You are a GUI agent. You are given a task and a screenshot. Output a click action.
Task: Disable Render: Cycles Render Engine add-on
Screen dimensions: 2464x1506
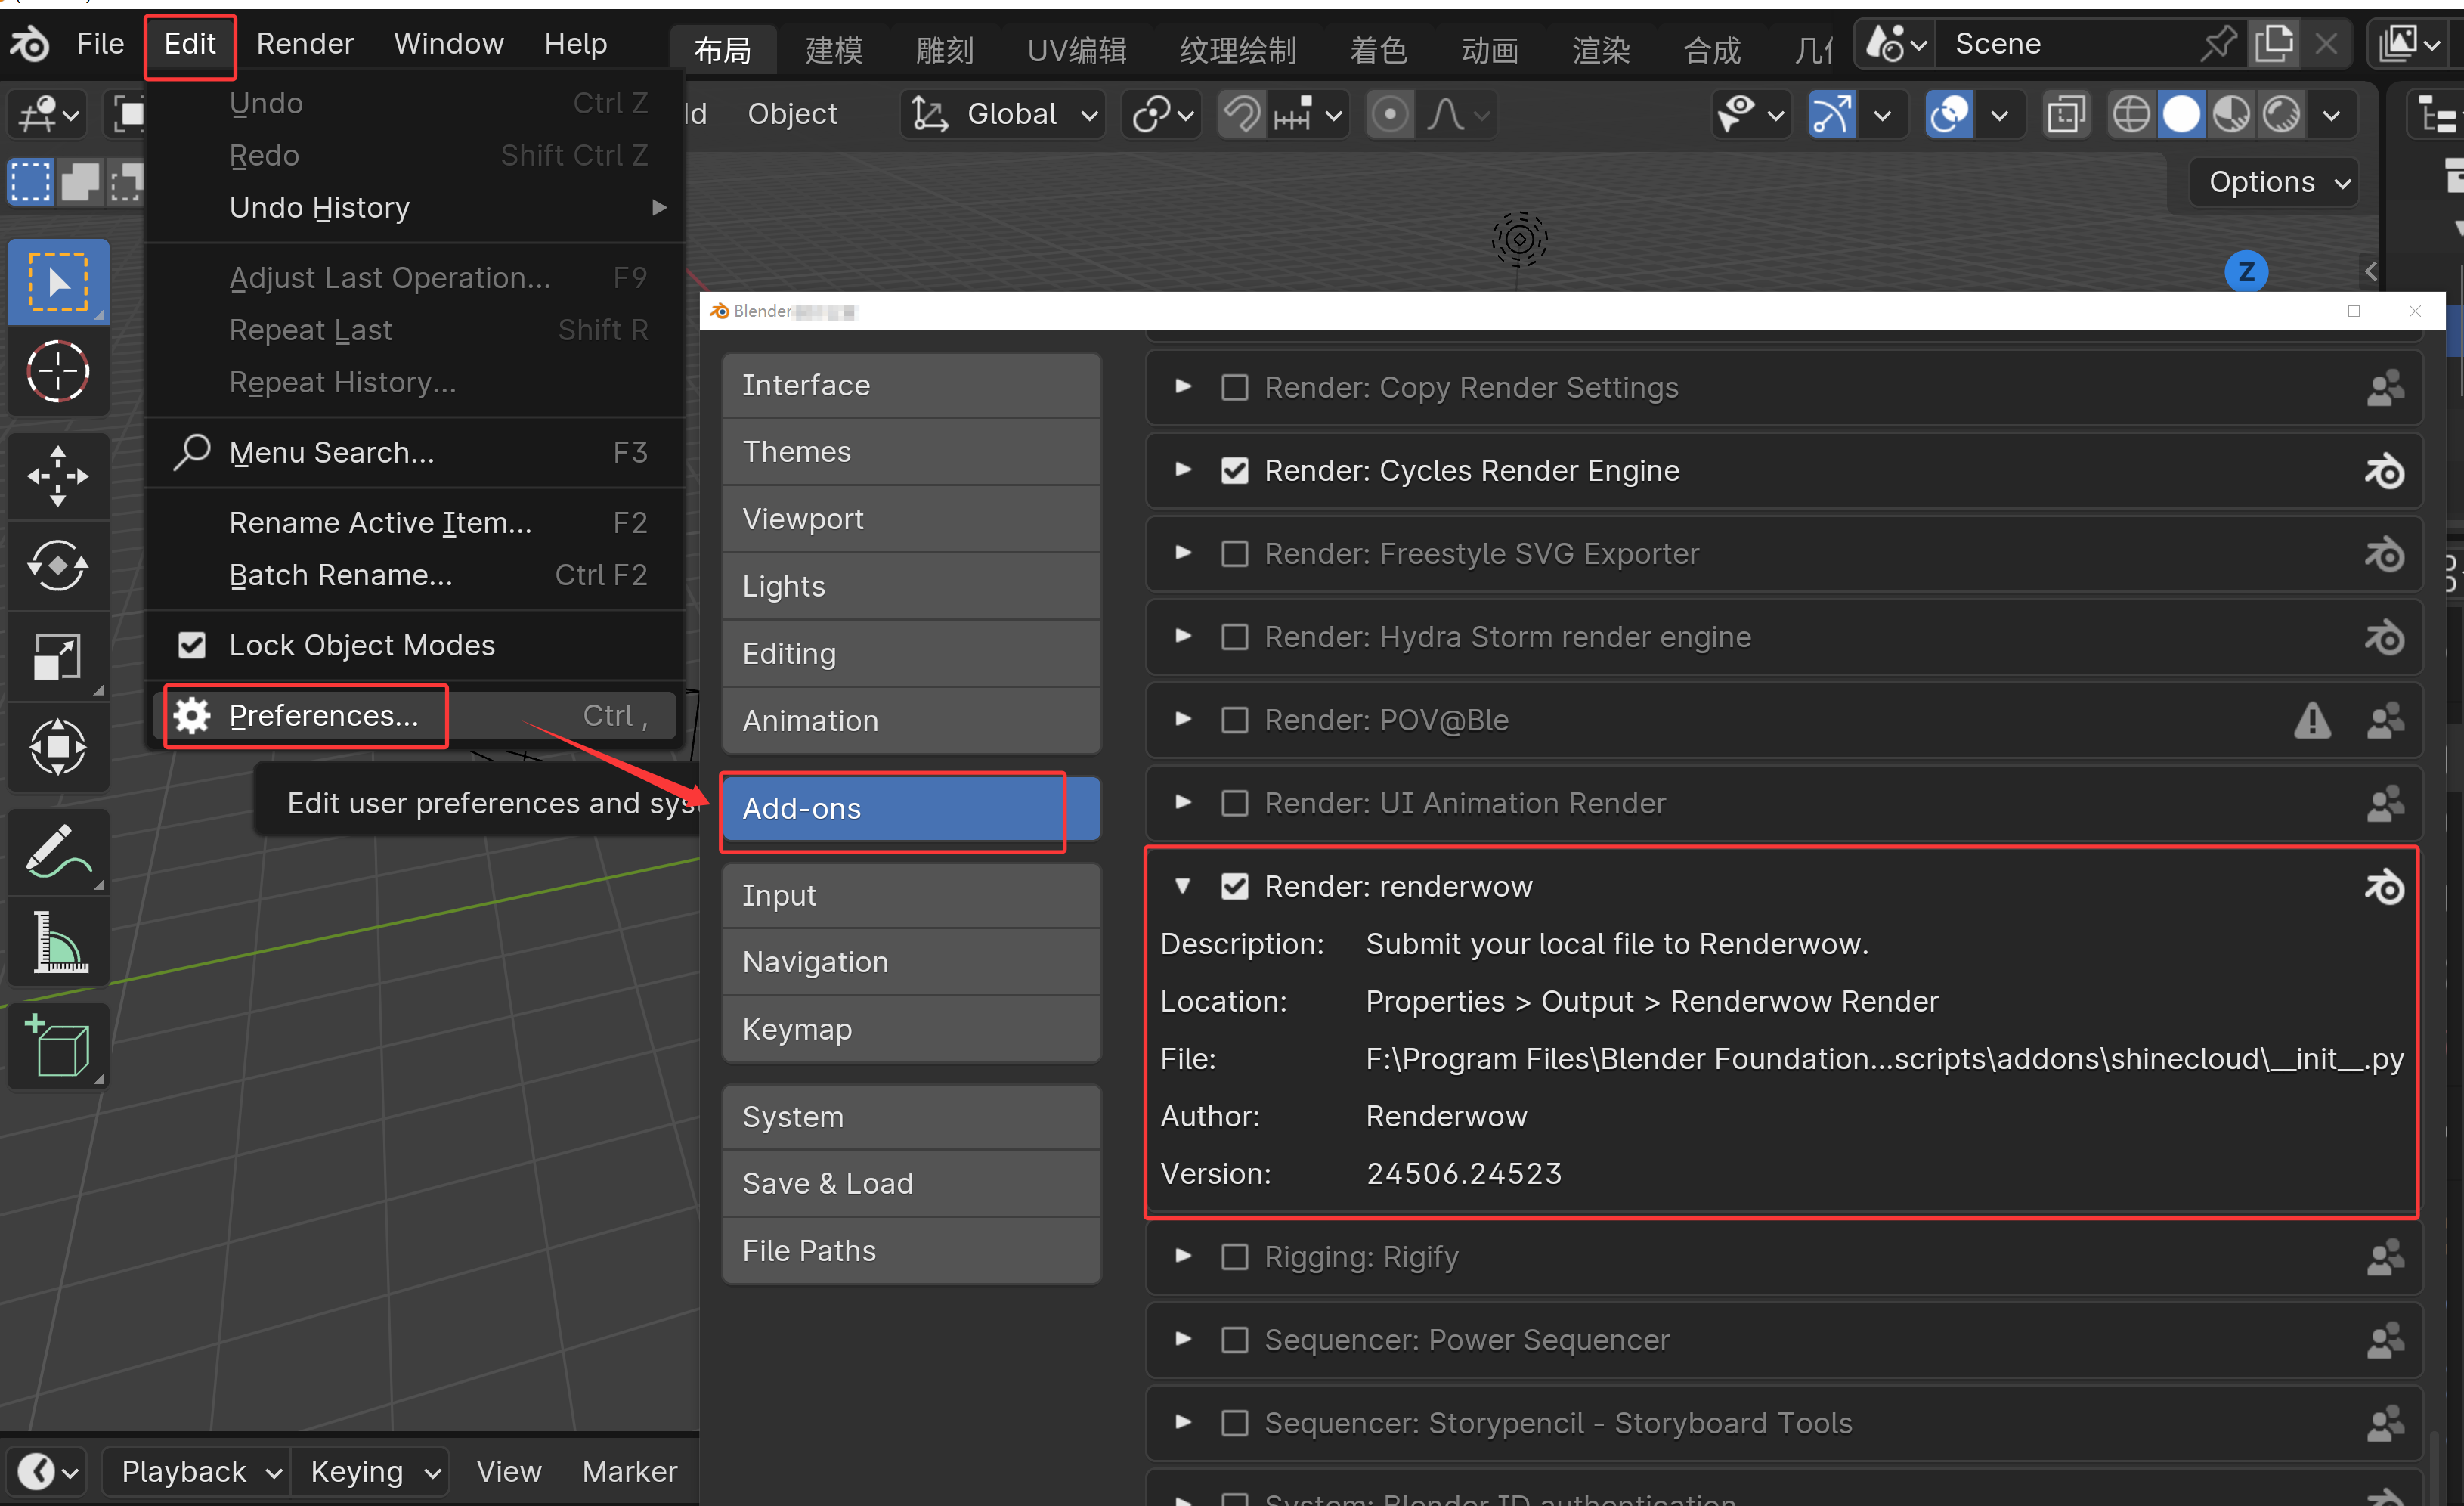(x=1235, y=470)
